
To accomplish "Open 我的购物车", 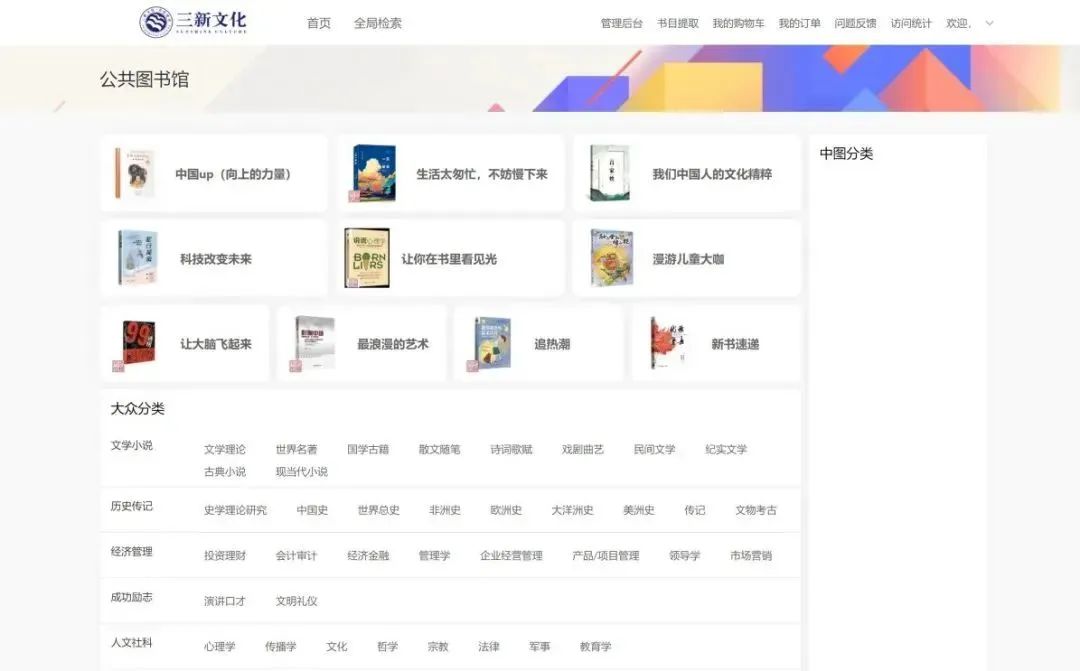I will click(738, 20).
